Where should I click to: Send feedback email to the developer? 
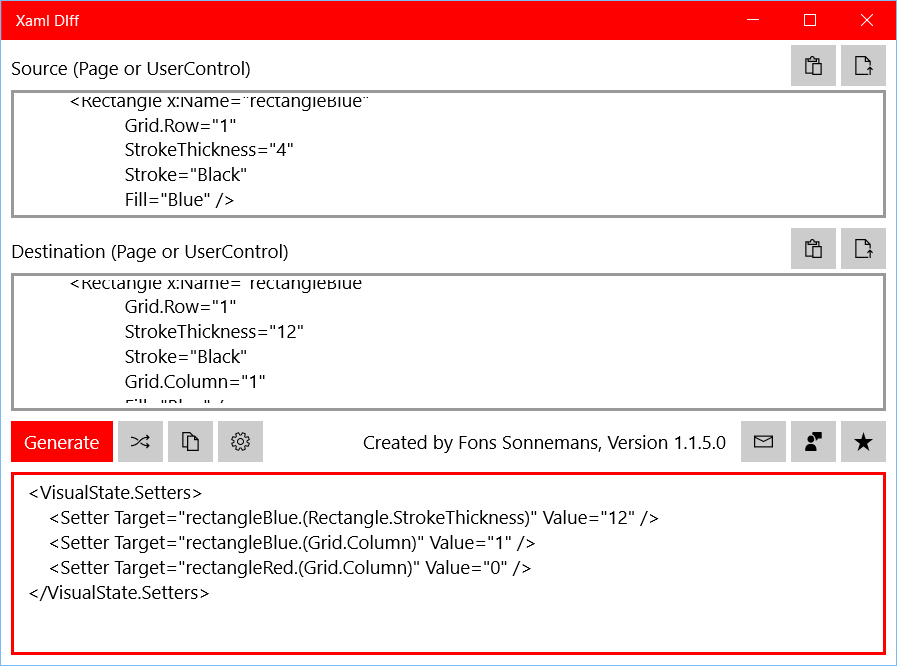click(763, 441)
